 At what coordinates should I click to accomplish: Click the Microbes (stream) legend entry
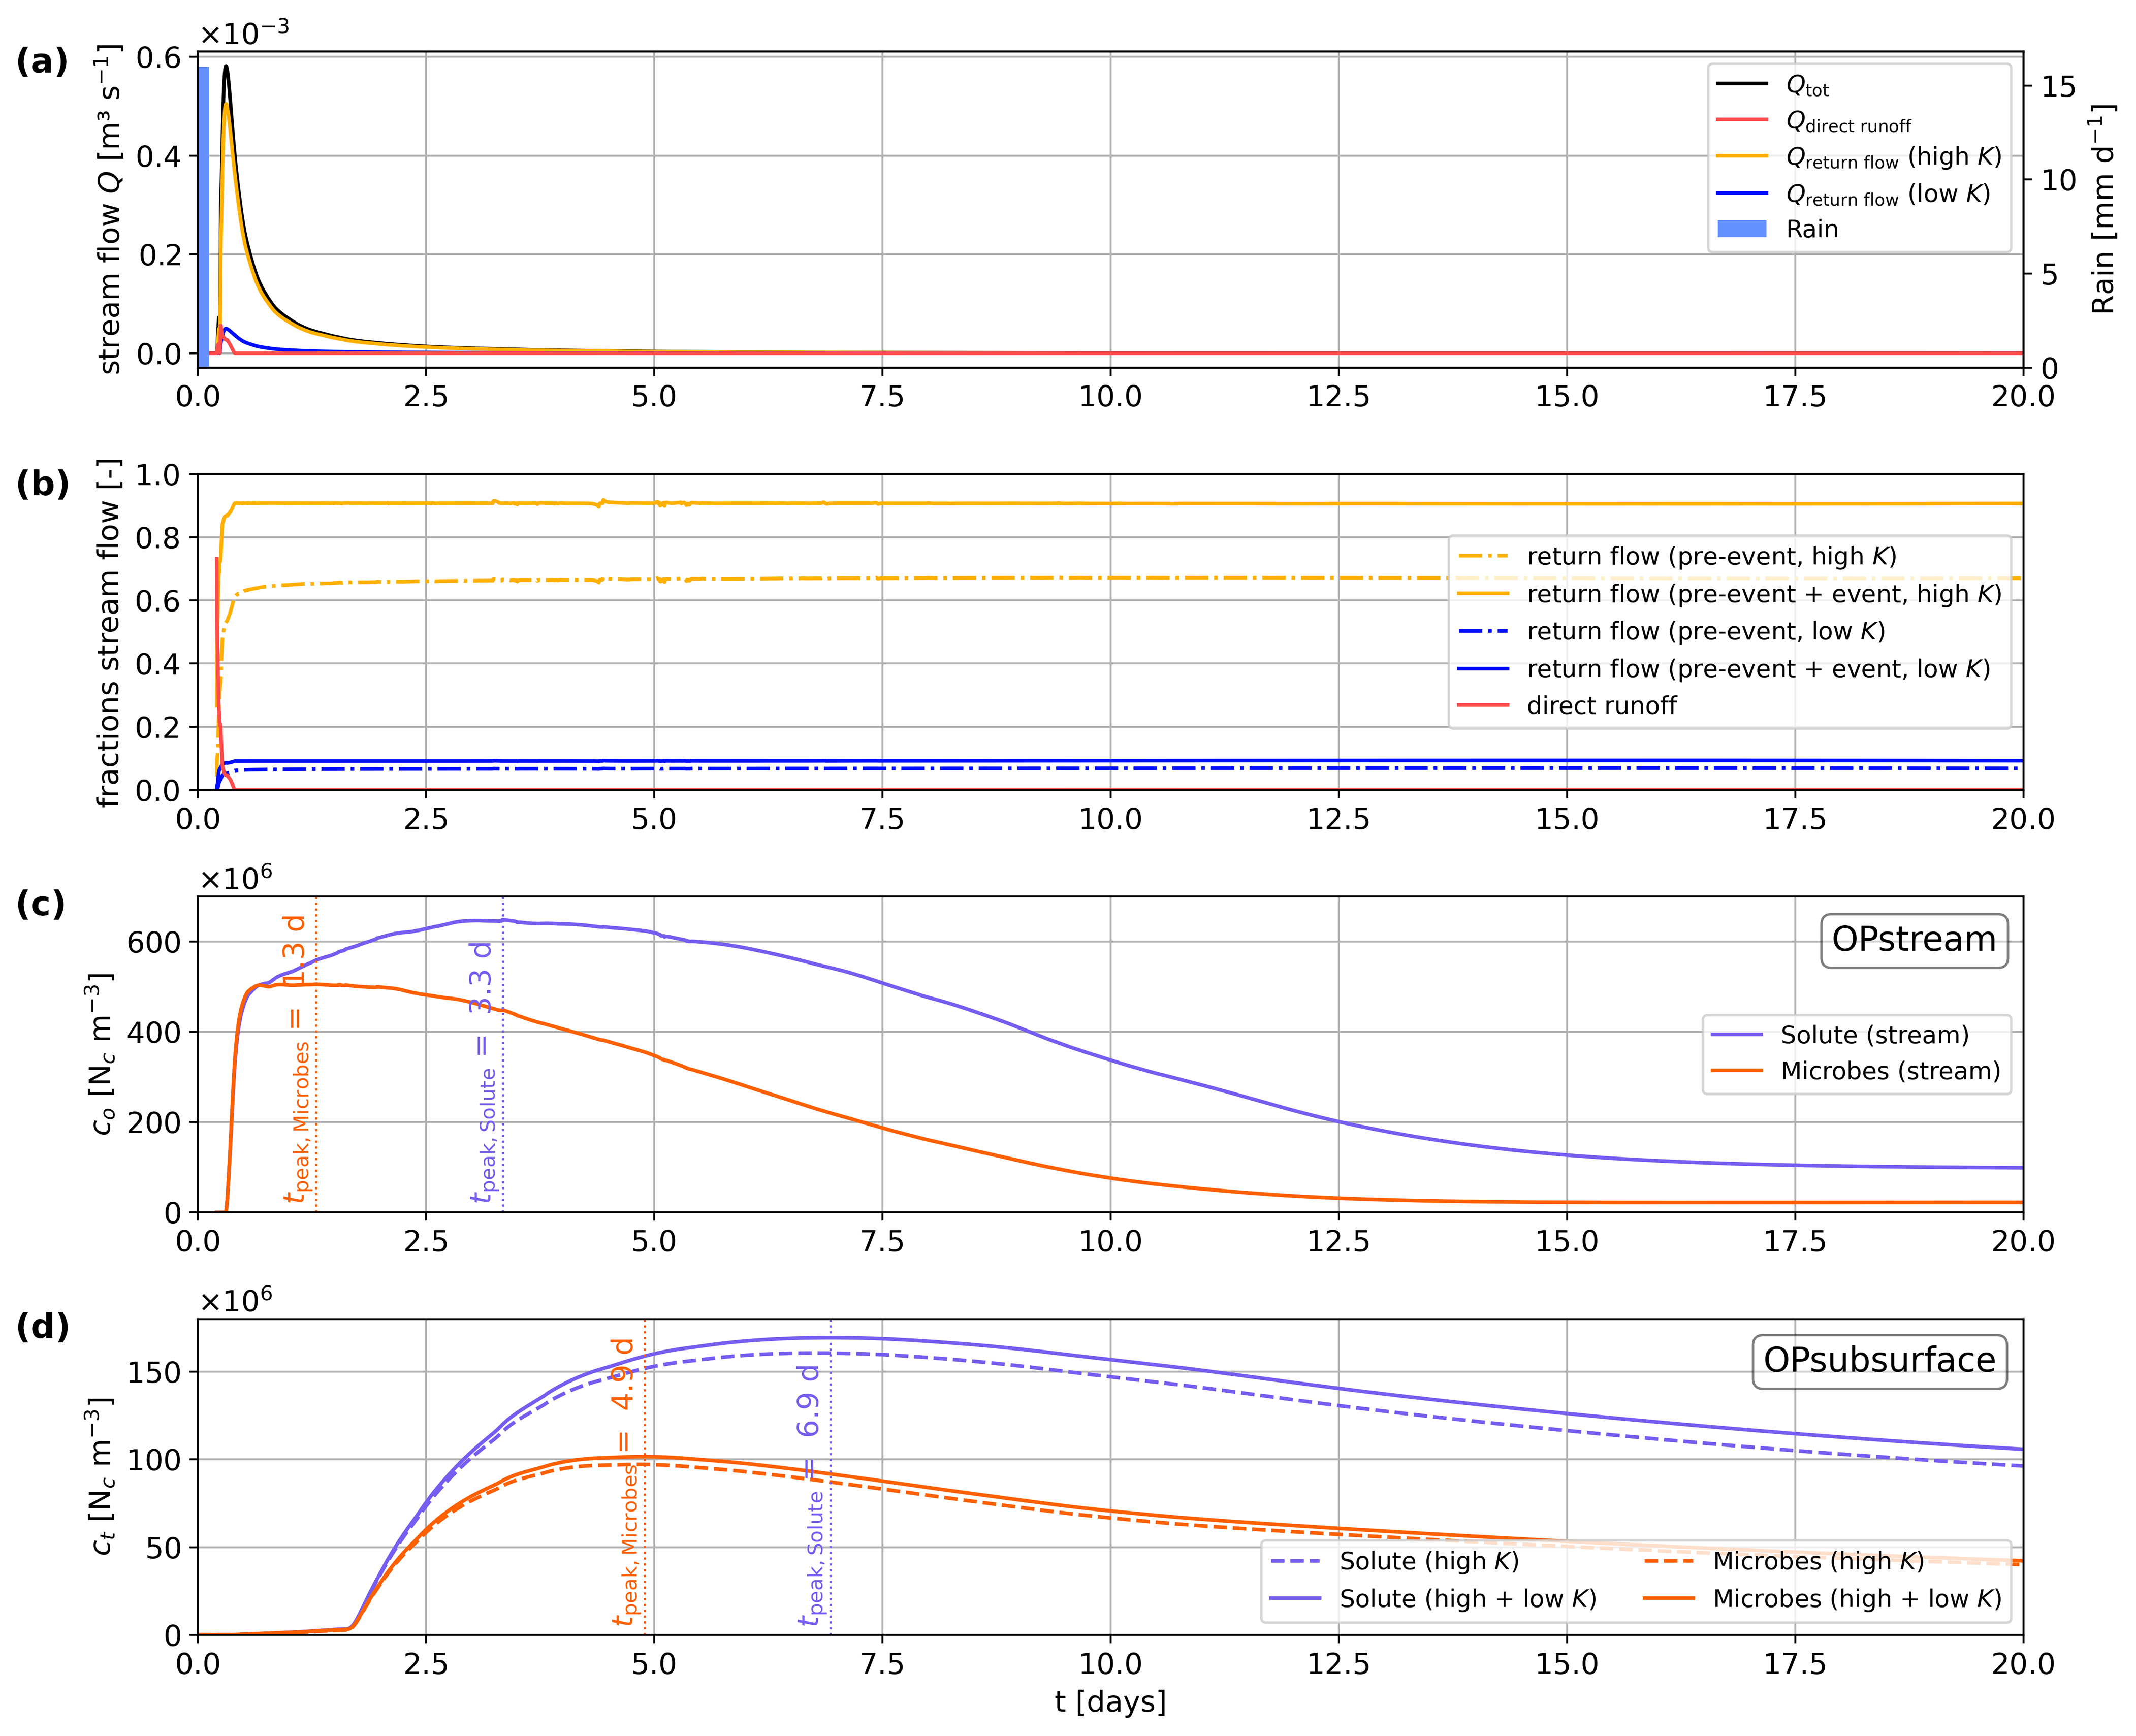pyautogui.click(x=1889, y=1071)
